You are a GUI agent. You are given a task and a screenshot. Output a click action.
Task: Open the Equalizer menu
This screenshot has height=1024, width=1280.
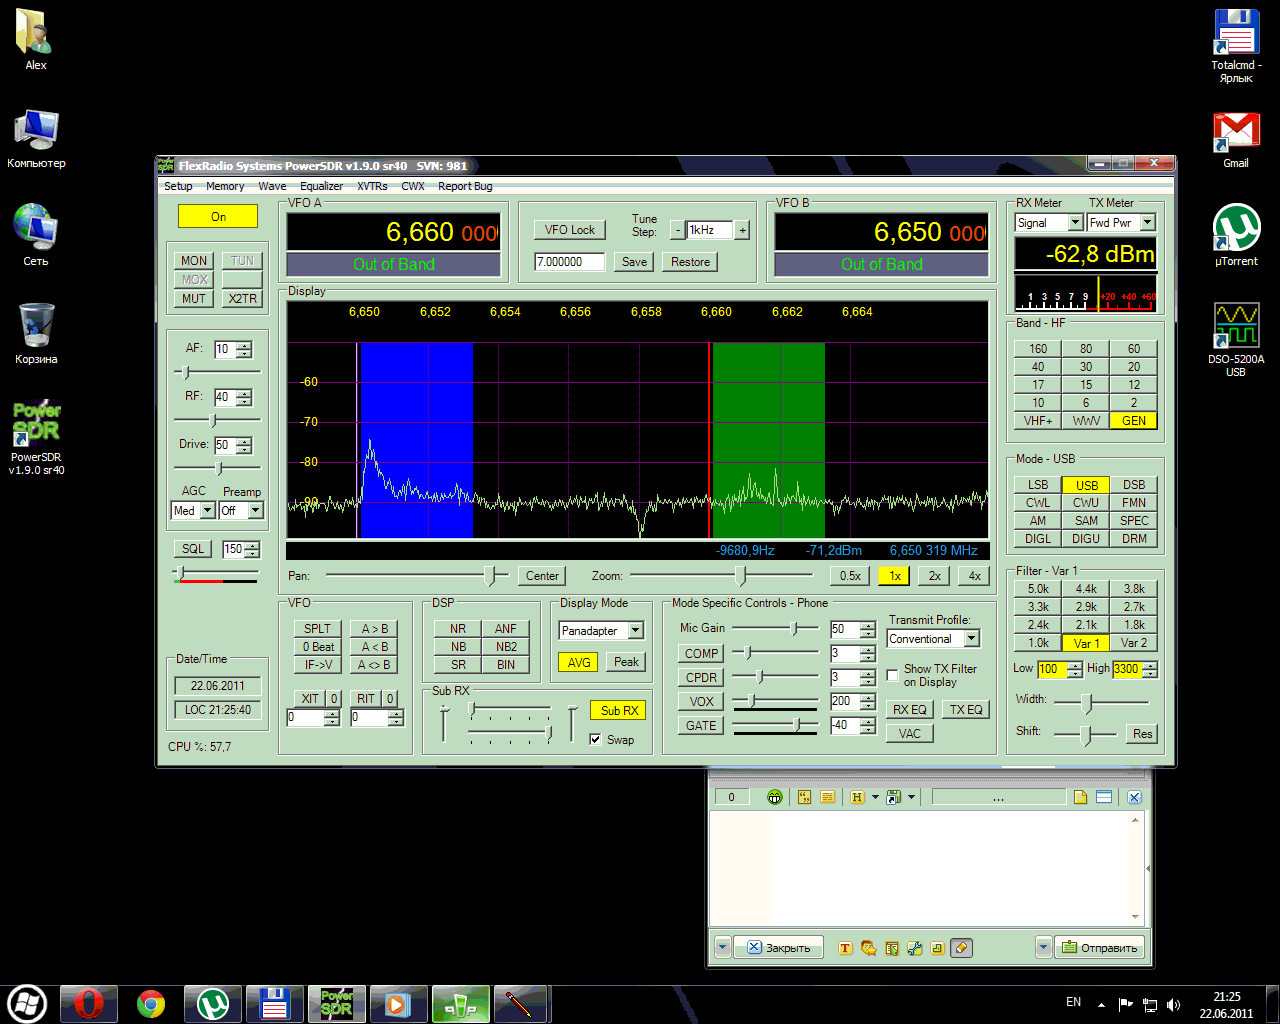pyautogui.click(x=321, y=186)
